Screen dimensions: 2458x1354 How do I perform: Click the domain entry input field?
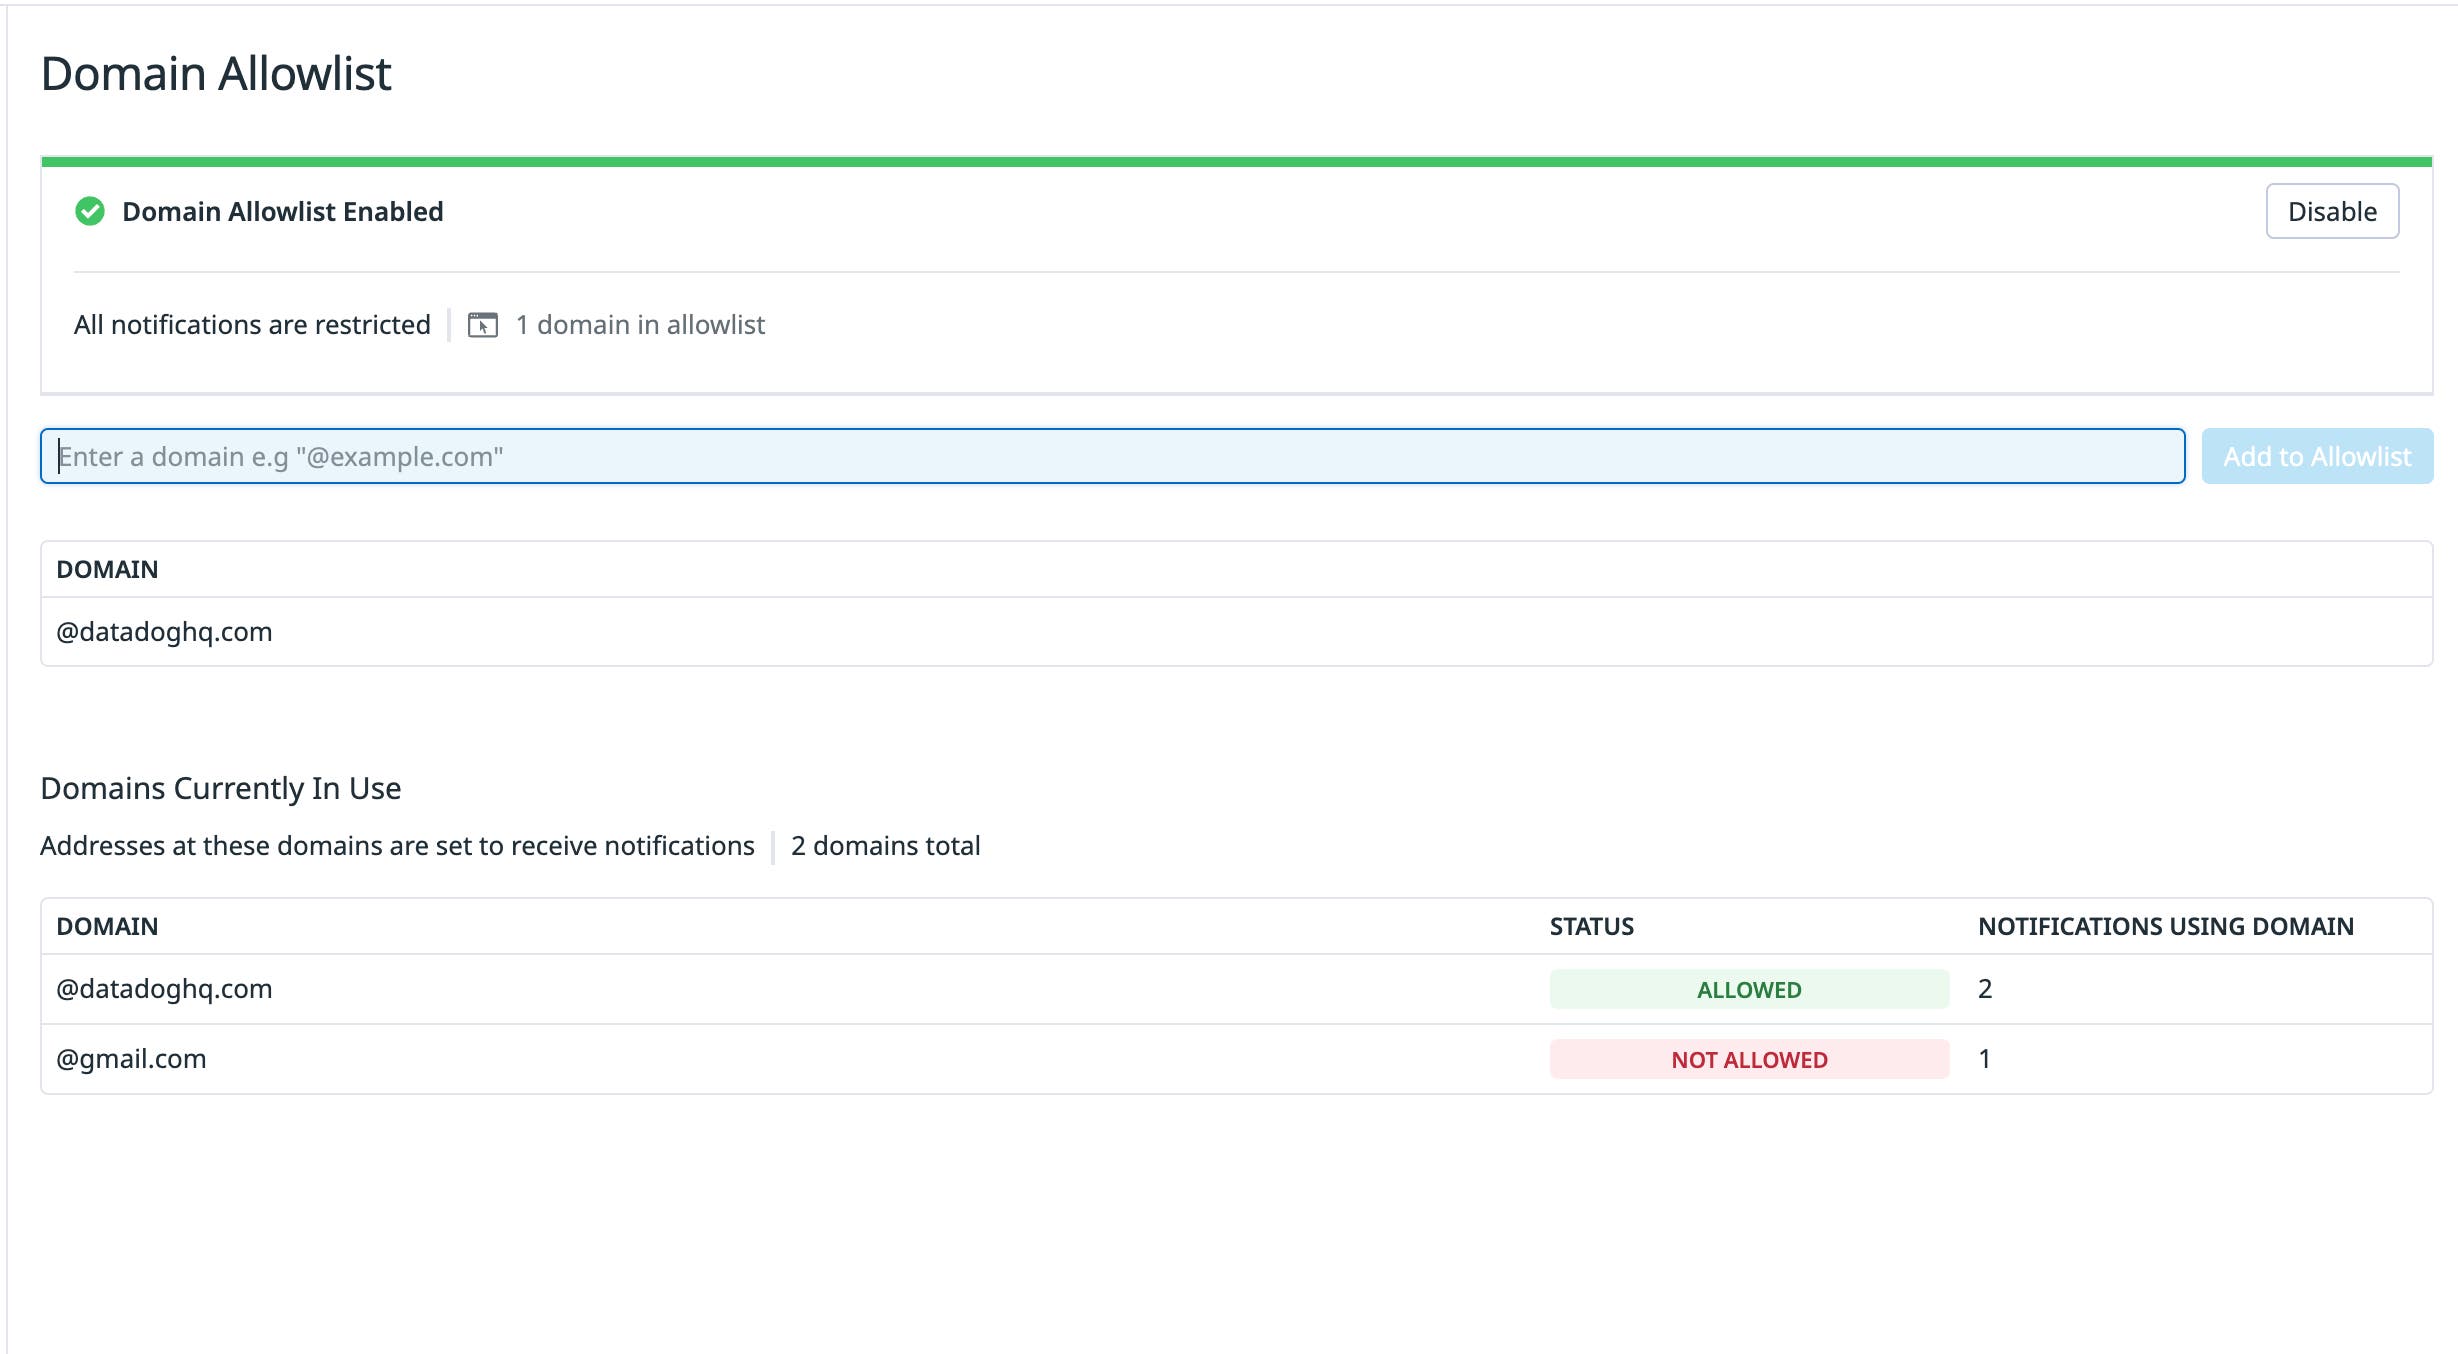[x=1100, y=456]
